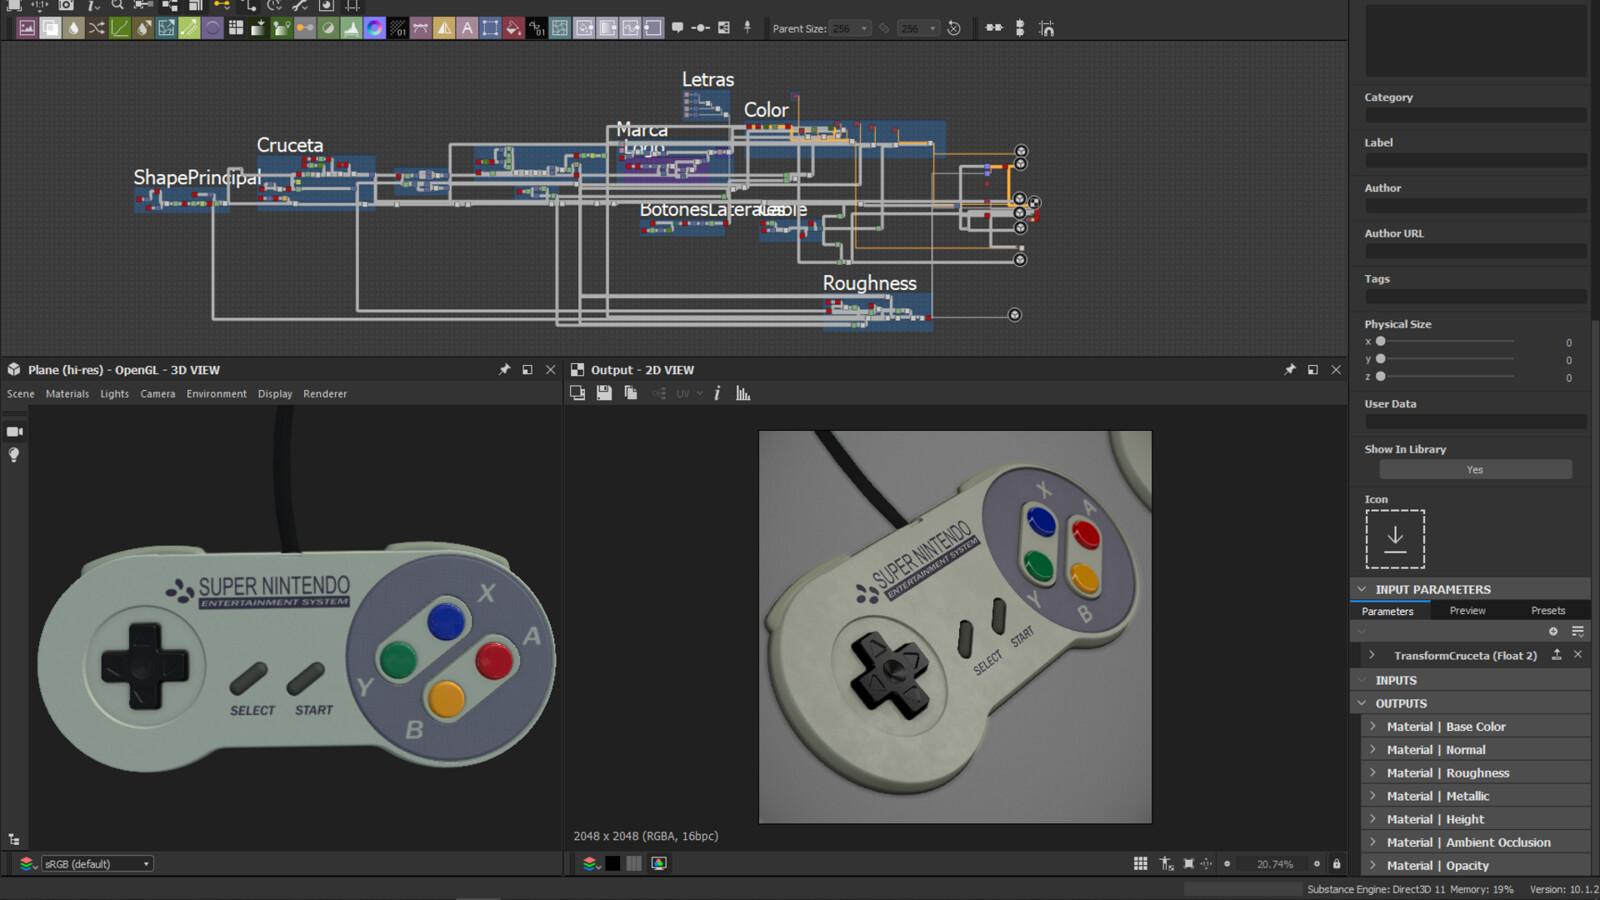
Task: Expand the TransformCruceta (Float 2) parameter
Action: [1371, 655]
